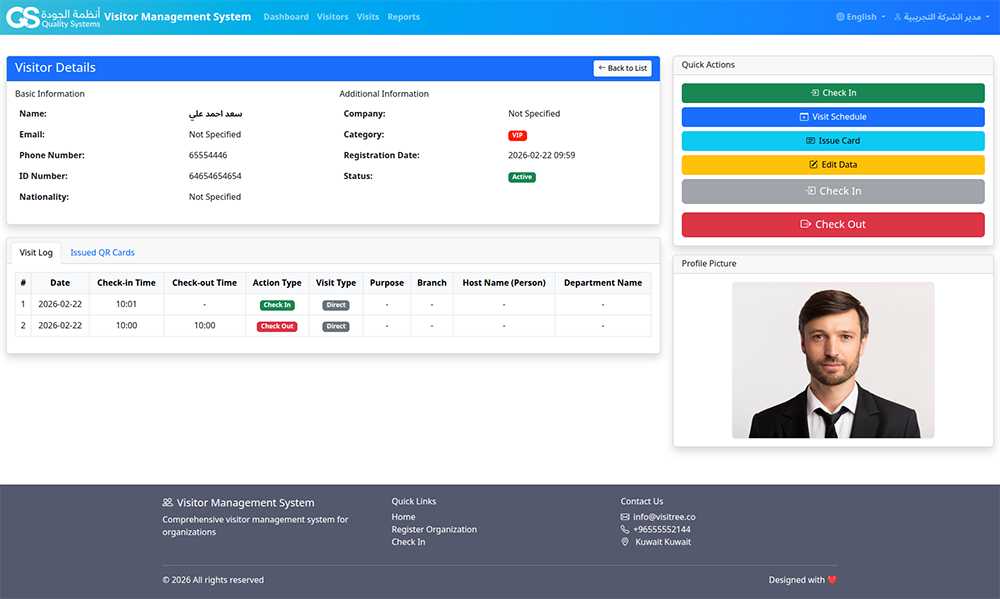Click the location pin icon near Kuwait Kuwait

coord(625,542)
